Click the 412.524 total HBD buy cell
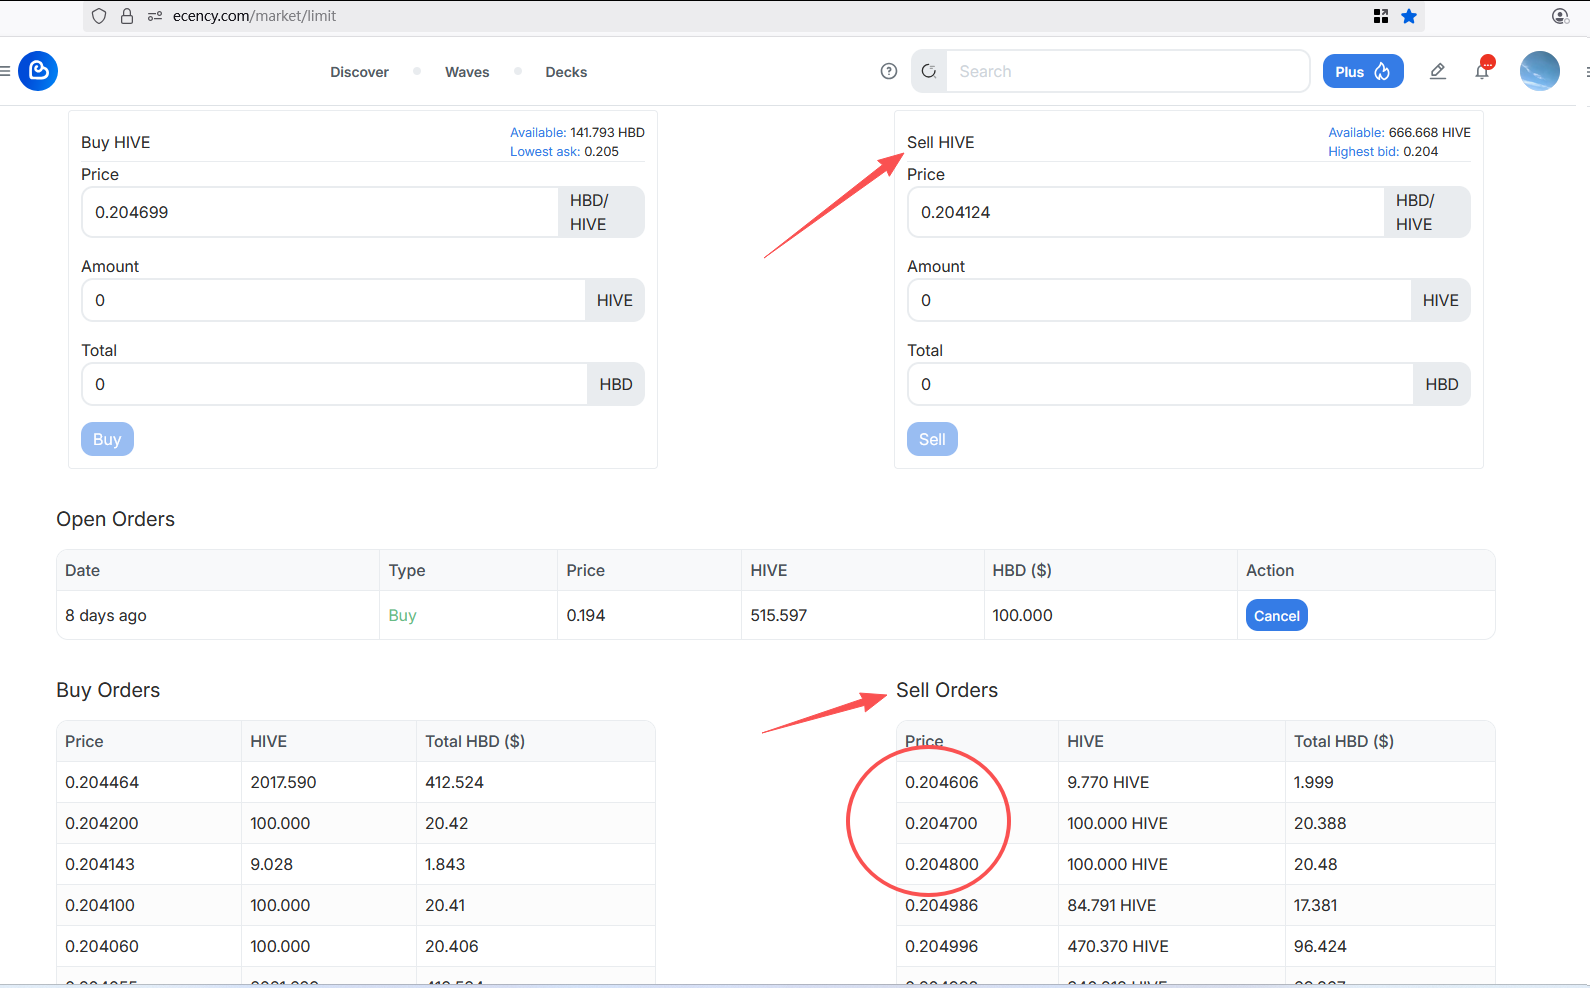The width and height of the screenshot is (1590, 988). coord(454,782)
